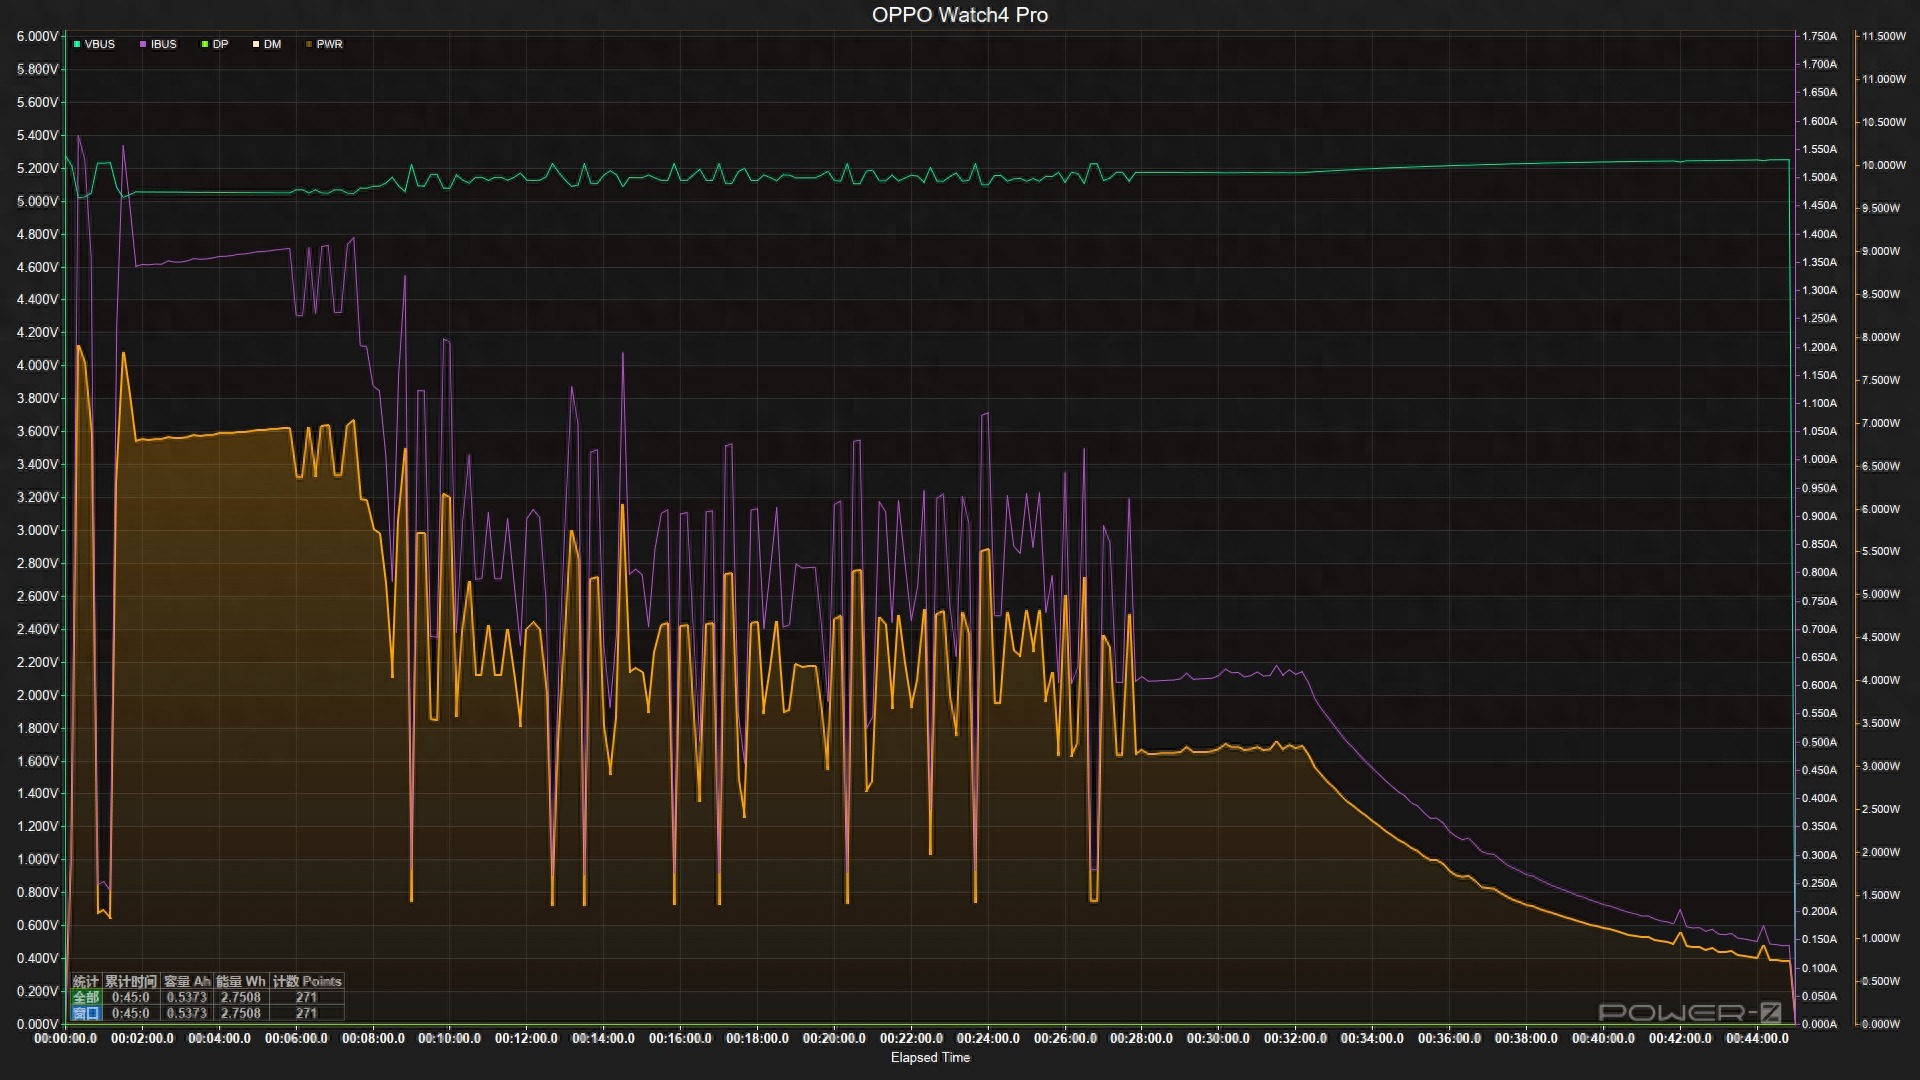The width and height of the screenshot is (1920, 1080).
Task: Click the 00:44:00.0 time axis tick
Action: (1757, 1038)
